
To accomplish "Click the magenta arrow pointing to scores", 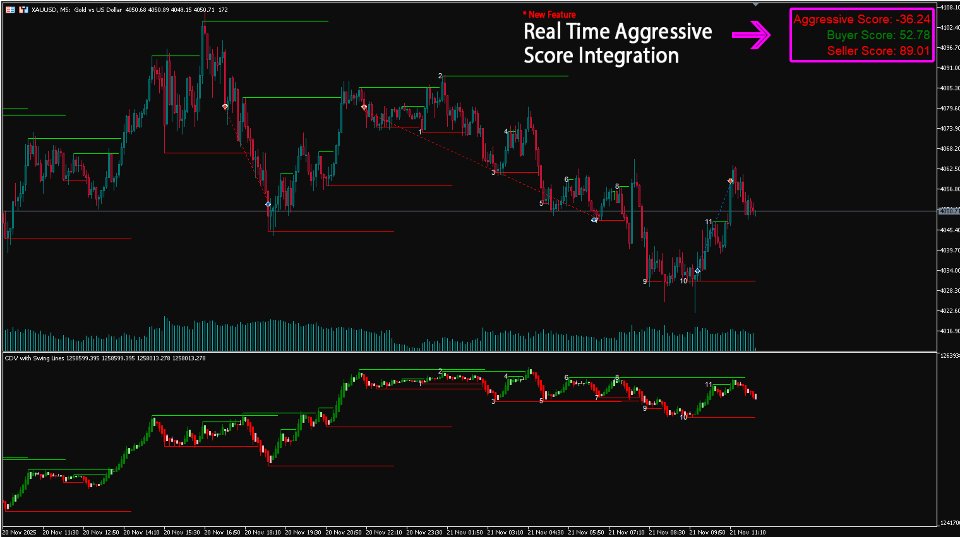I will click(752, 35).
